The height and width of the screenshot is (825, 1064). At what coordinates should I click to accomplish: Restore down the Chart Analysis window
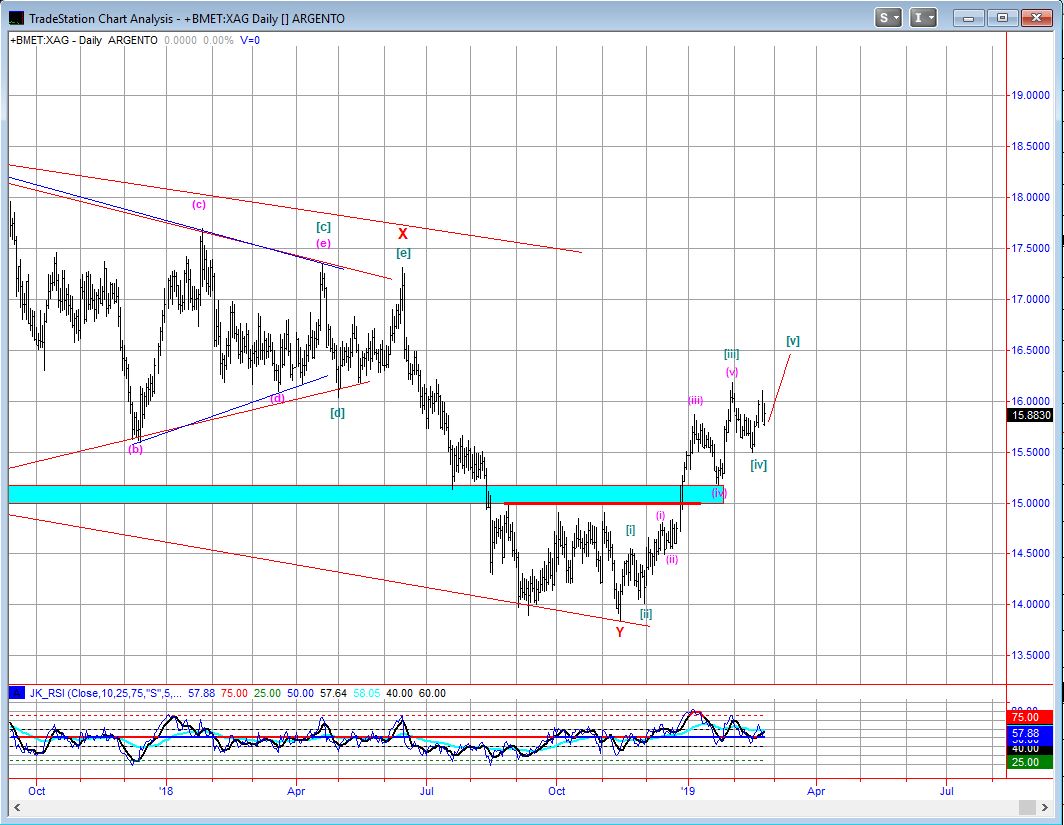coord(1002,18)
